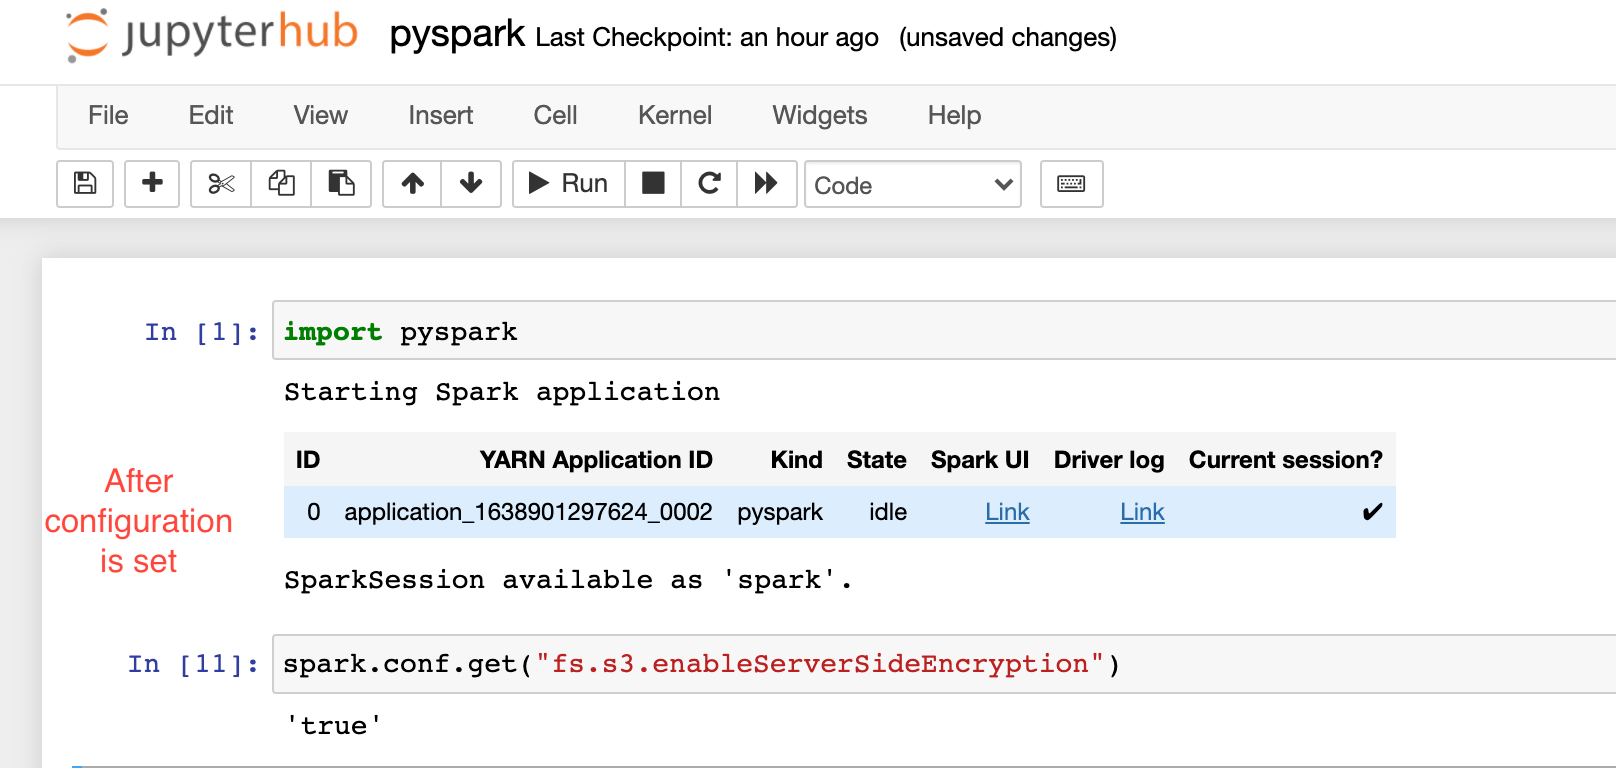Restart kernel and run all cells

tap(766, 184)
